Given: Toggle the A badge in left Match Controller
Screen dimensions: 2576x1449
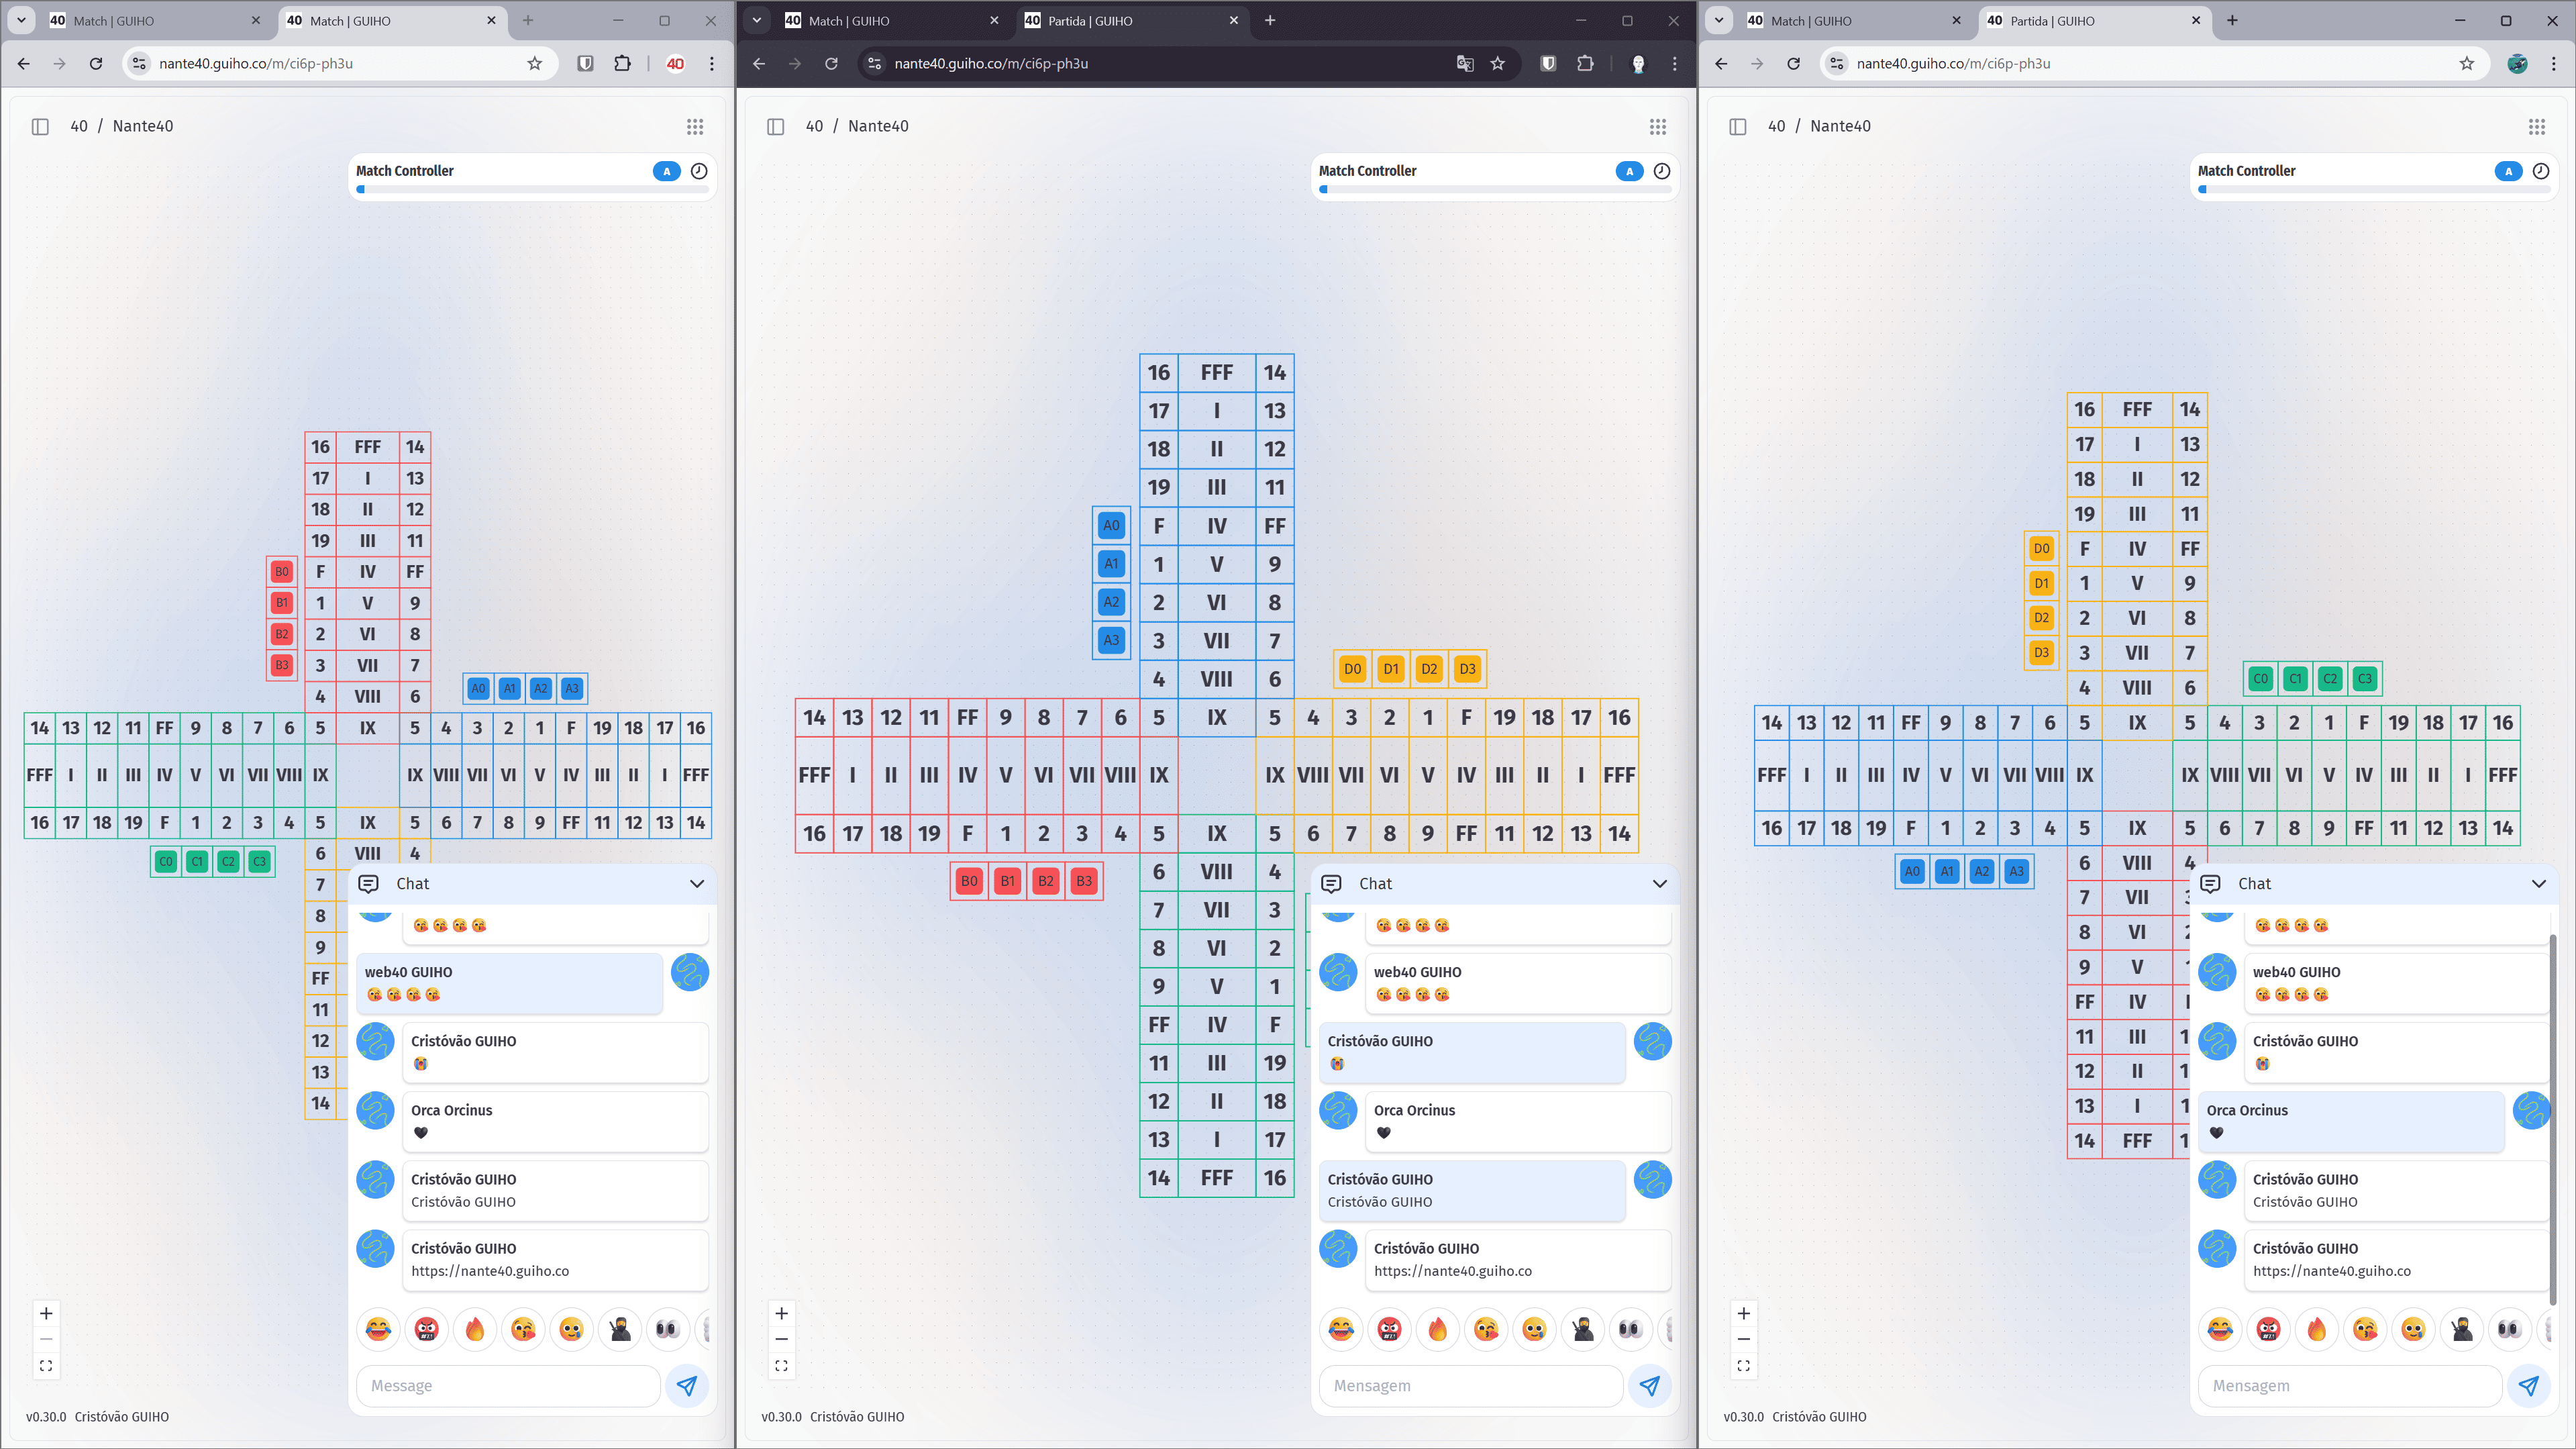Looking at the screenshot, I should pyautogui.click(x=666, y=171).
